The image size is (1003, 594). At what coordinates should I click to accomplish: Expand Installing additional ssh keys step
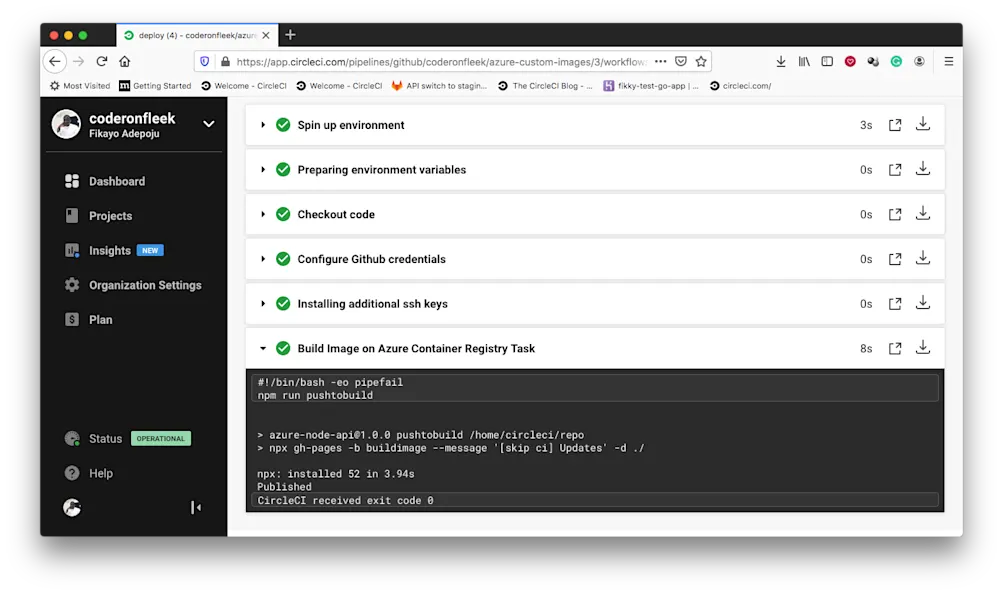click(x=263, y=304)
